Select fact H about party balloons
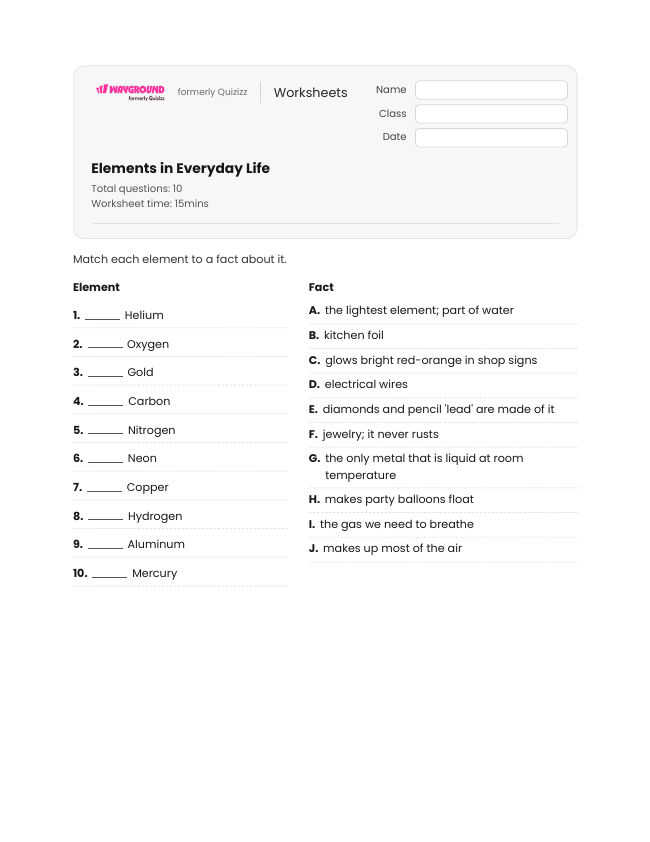Viewport: 650px width, 842px height. pos(443,499)
